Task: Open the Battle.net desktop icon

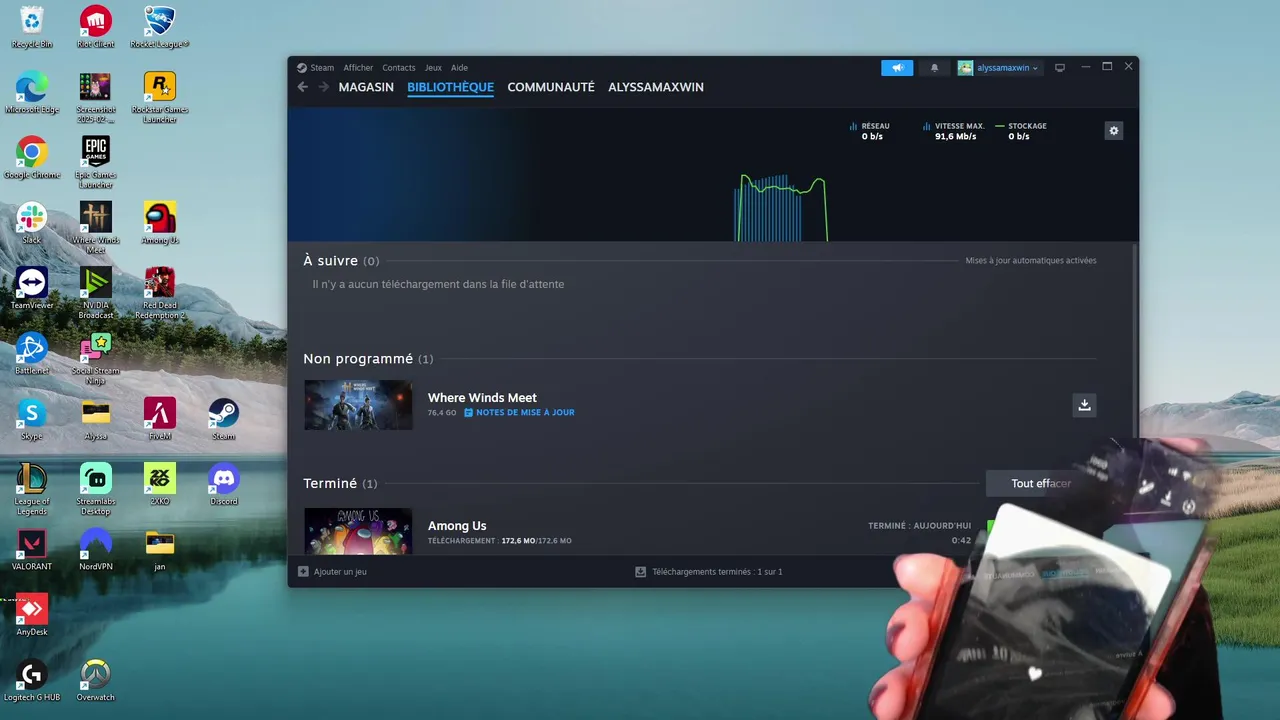Action: pos(32,353)
